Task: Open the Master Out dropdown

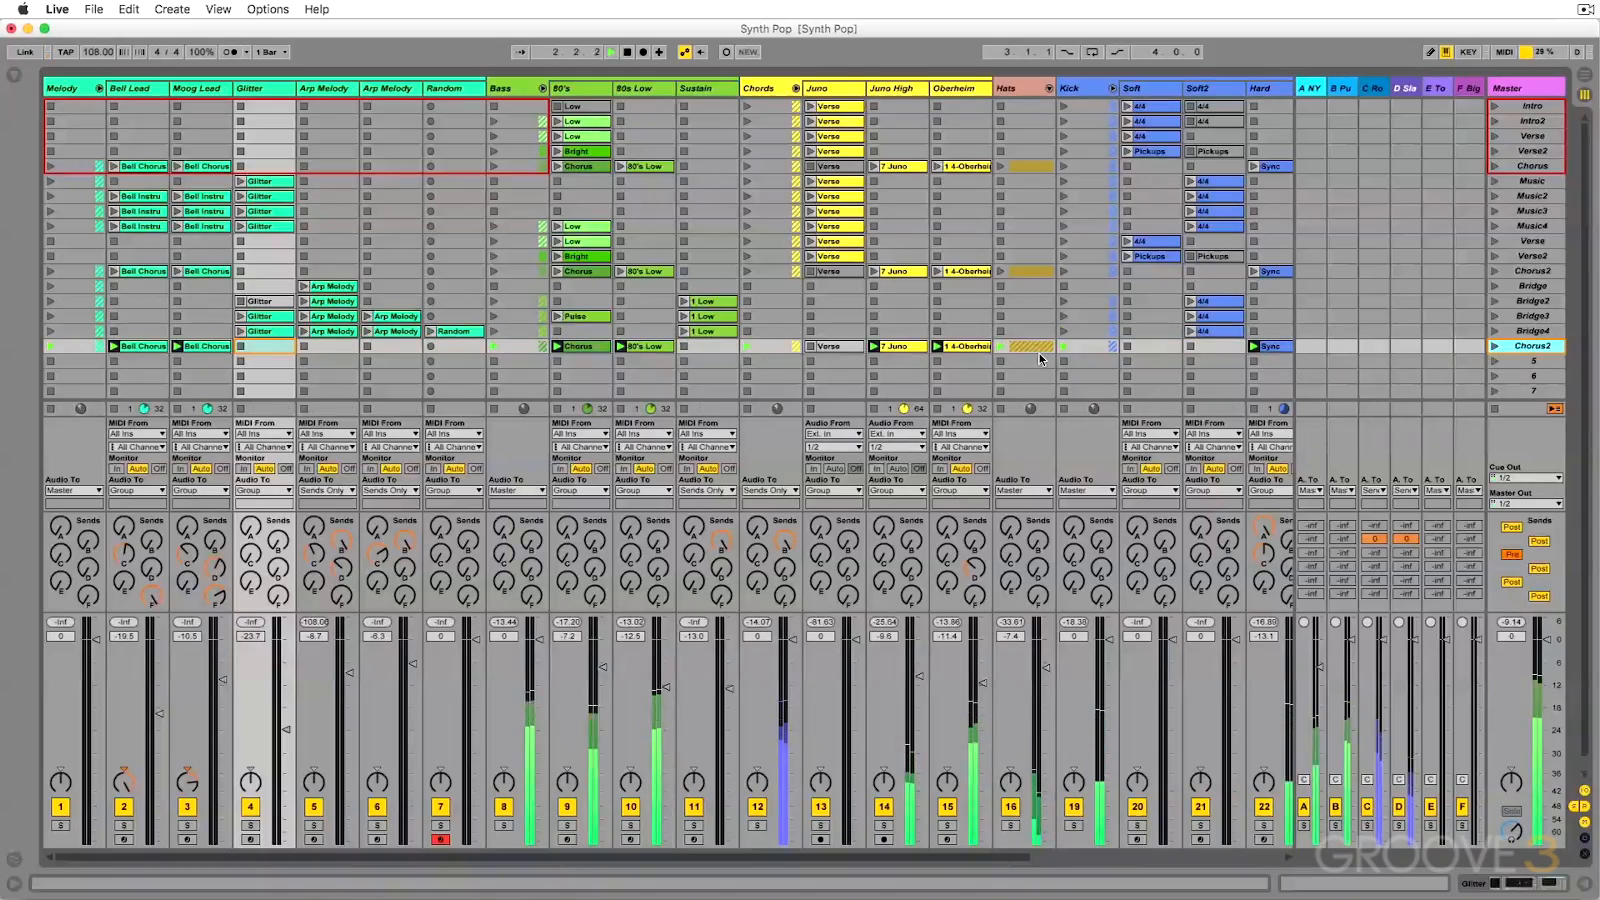Action: 1526,503
